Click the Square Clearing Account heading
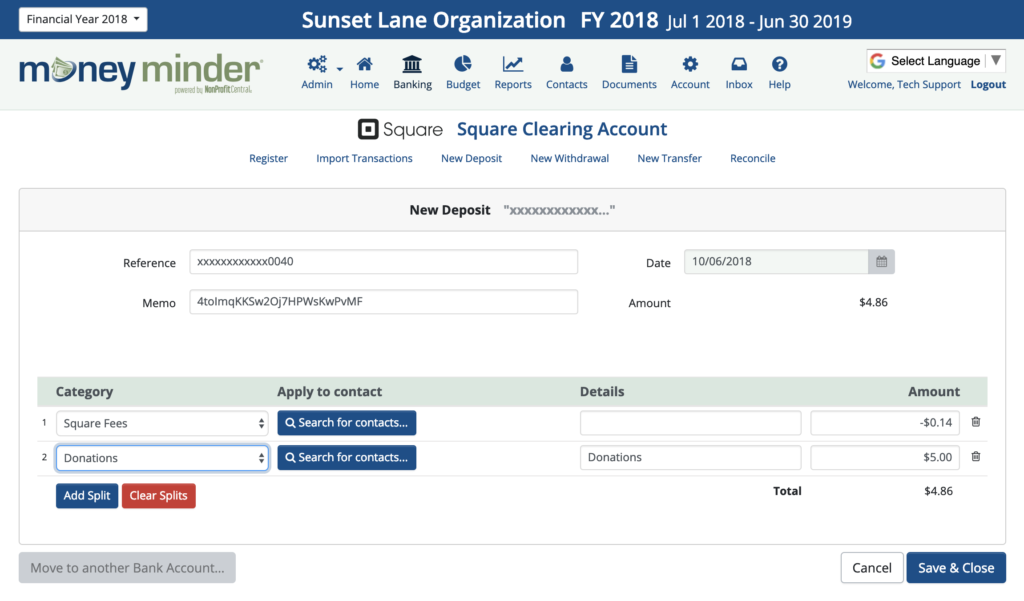This screenshot has width=1024, height=601. tap(562, 129)
